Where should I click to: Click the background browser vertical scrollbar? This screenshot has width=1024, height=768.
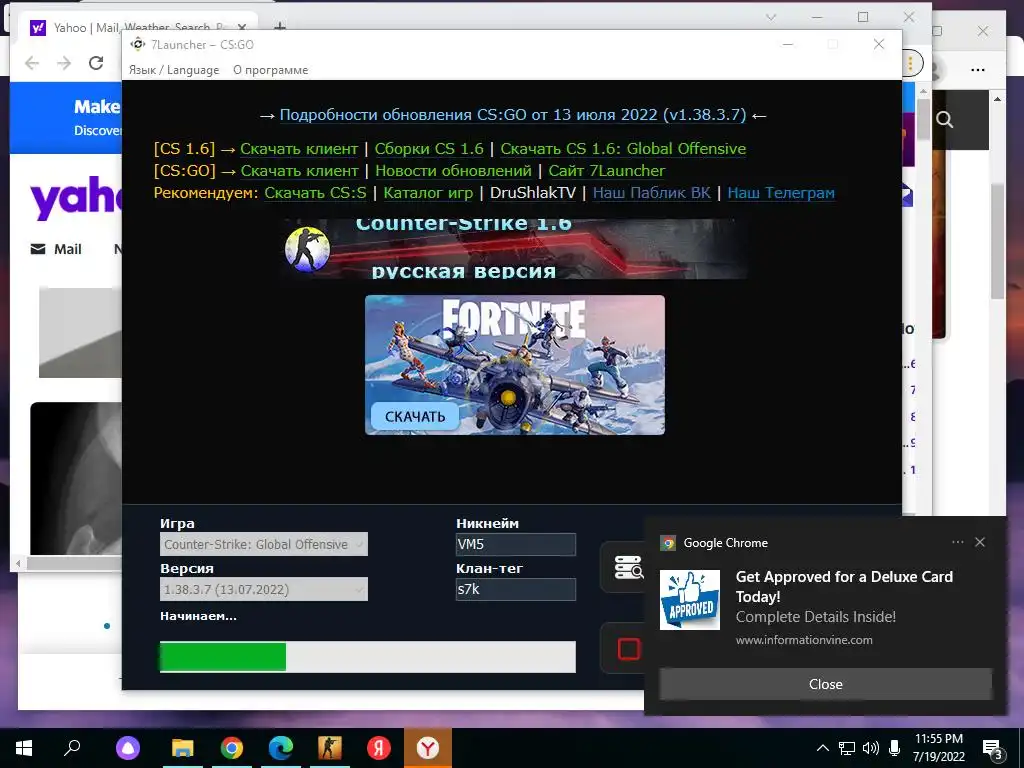997,242
